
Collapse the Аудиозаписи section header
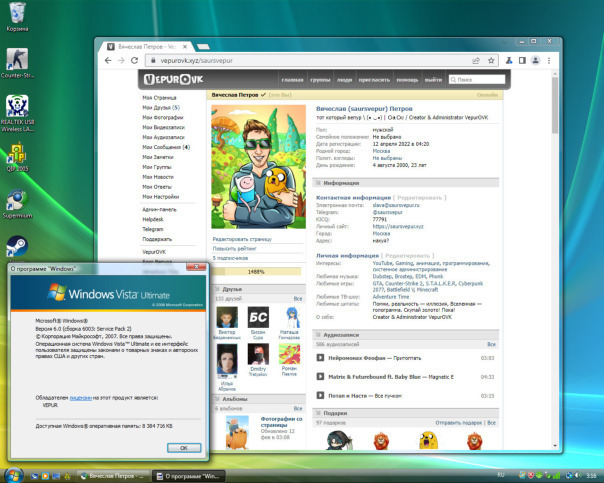(406, 335)
